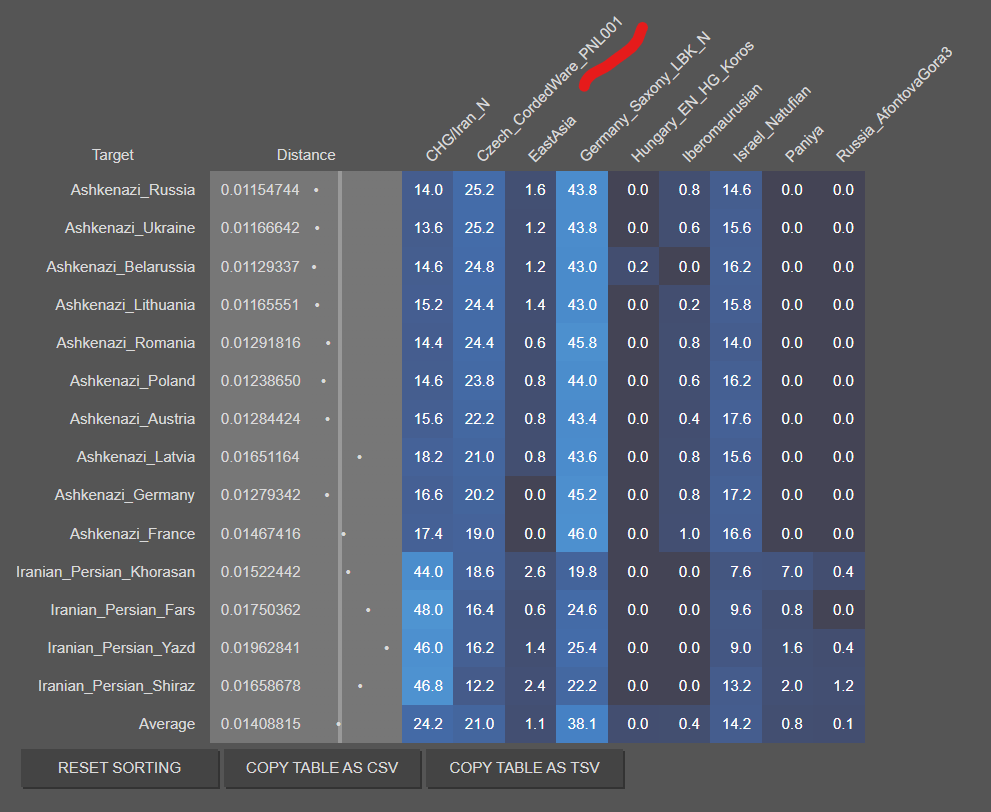The image size is (991, 812).
Task: Click the 48.0 cell in Iranian_Persian_Fars row
Action: 428,610
